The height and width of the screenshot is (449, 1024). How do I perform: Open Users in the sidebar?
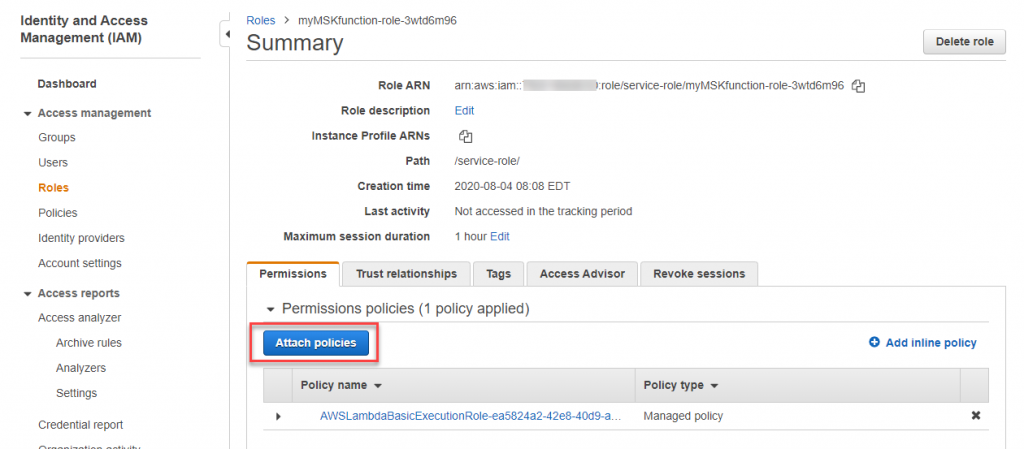coord(53,163)
